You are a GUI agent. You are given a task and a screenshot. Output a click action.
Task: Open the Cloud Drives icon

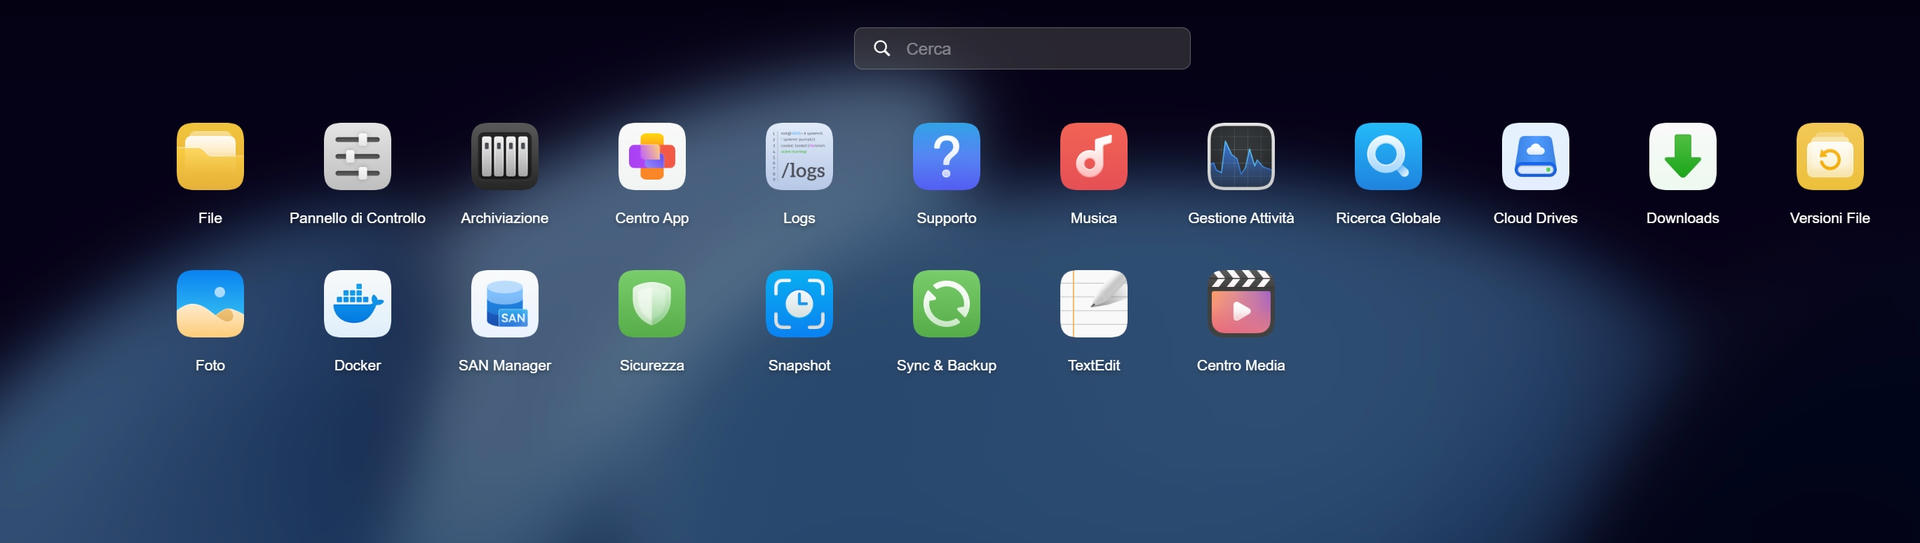[1535, 156]
